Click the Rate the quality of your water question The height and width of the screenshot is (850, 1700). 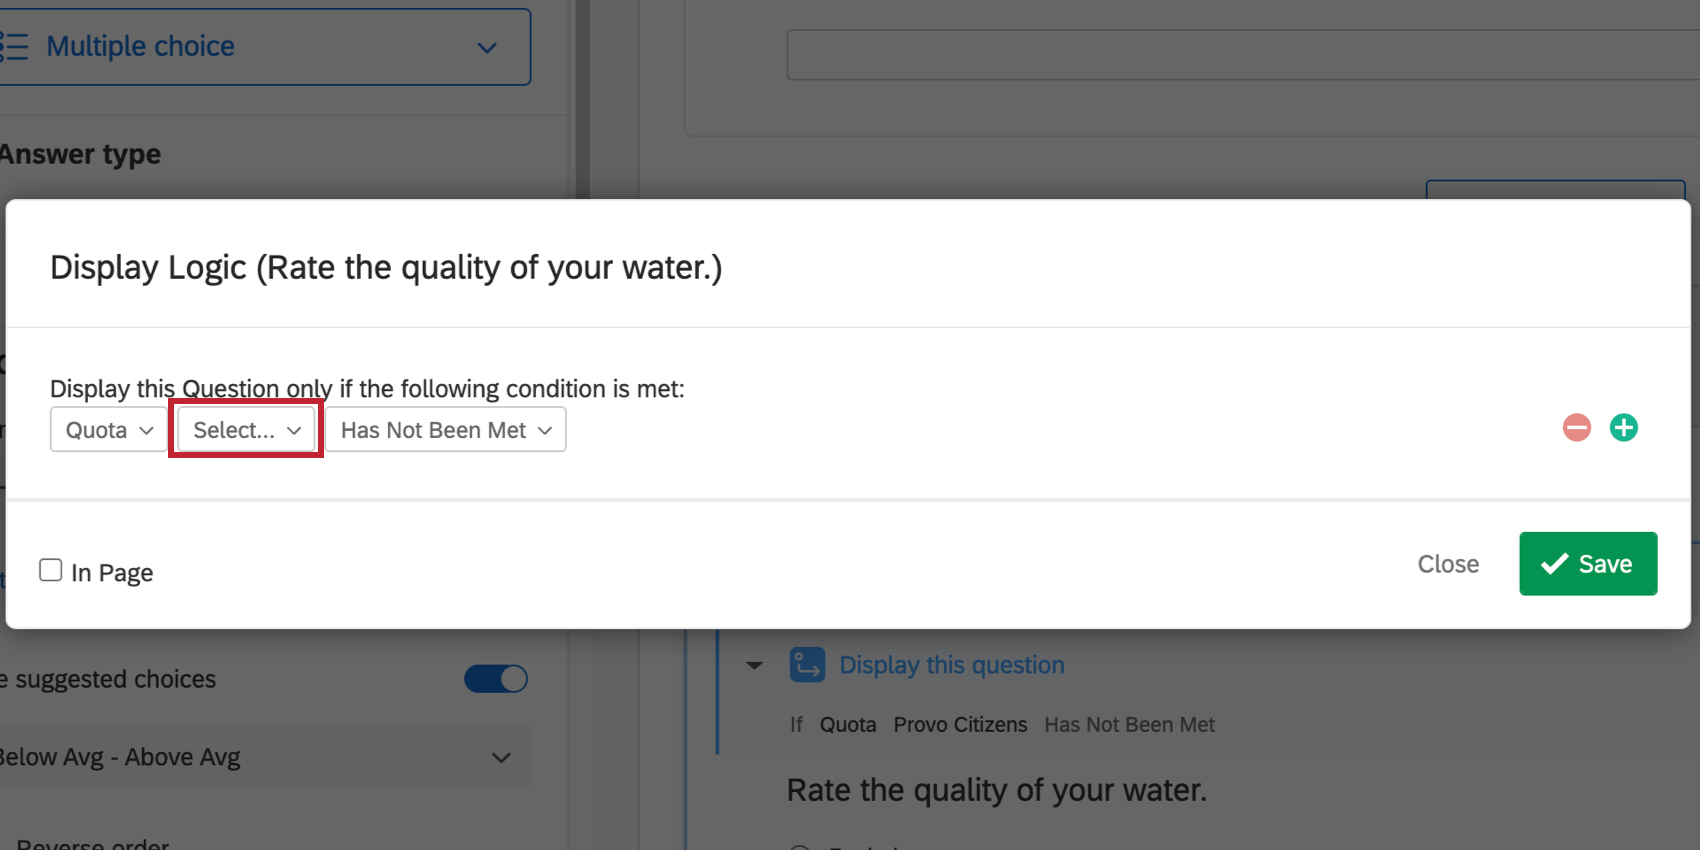pos(996,789)
